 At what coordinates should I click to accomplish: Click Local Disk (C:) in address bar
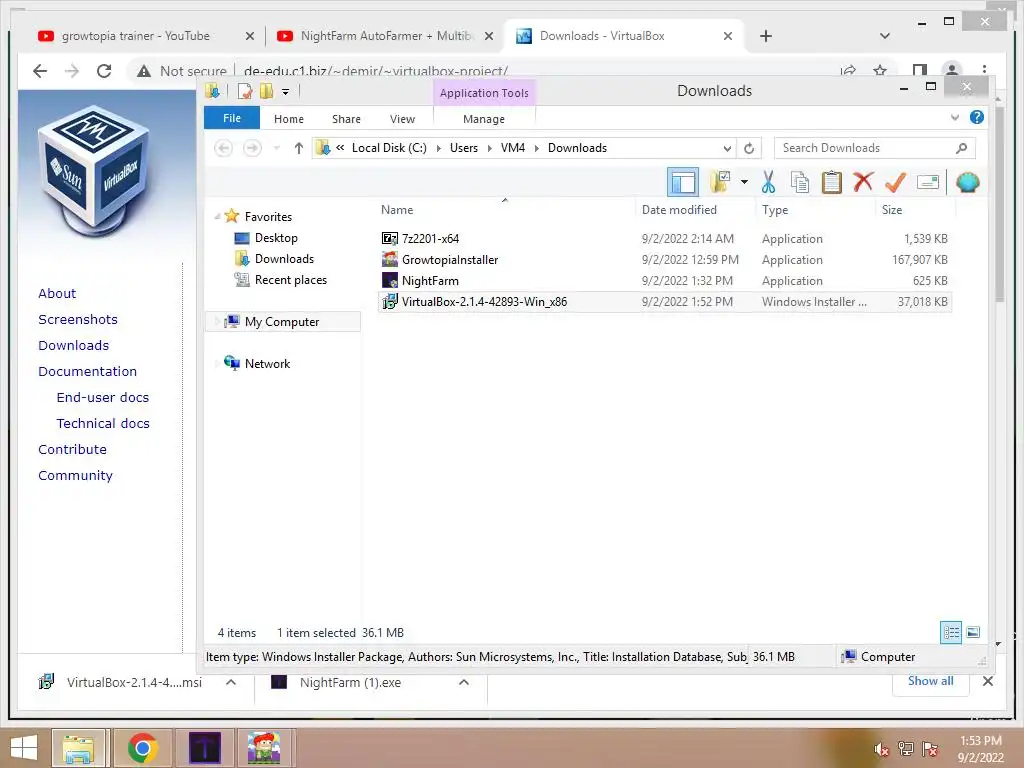[x=389, y=148]
